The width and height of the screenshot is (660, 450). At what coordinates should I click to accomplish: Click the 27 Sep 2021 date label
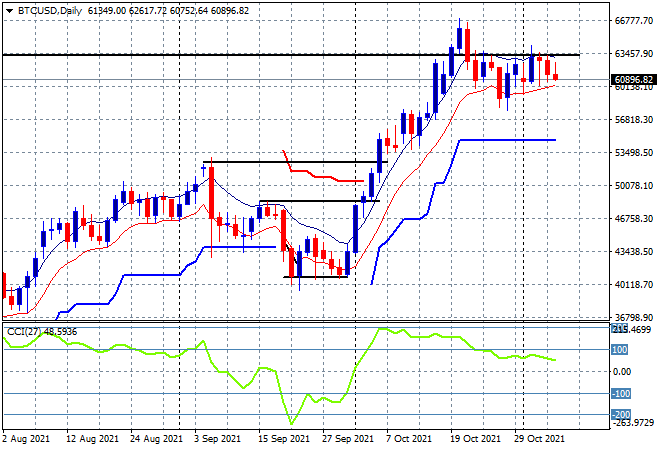point(348,439)
